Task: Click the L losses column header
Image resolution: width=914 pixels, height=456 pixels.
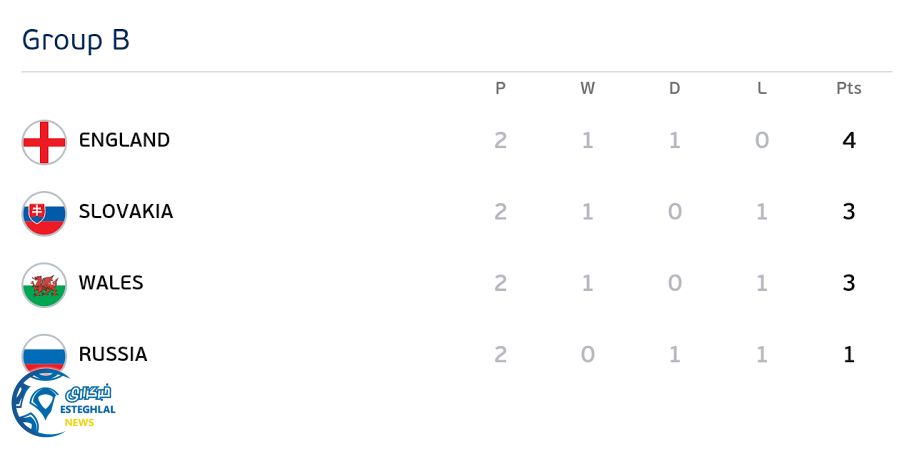Action: (762, 88)
